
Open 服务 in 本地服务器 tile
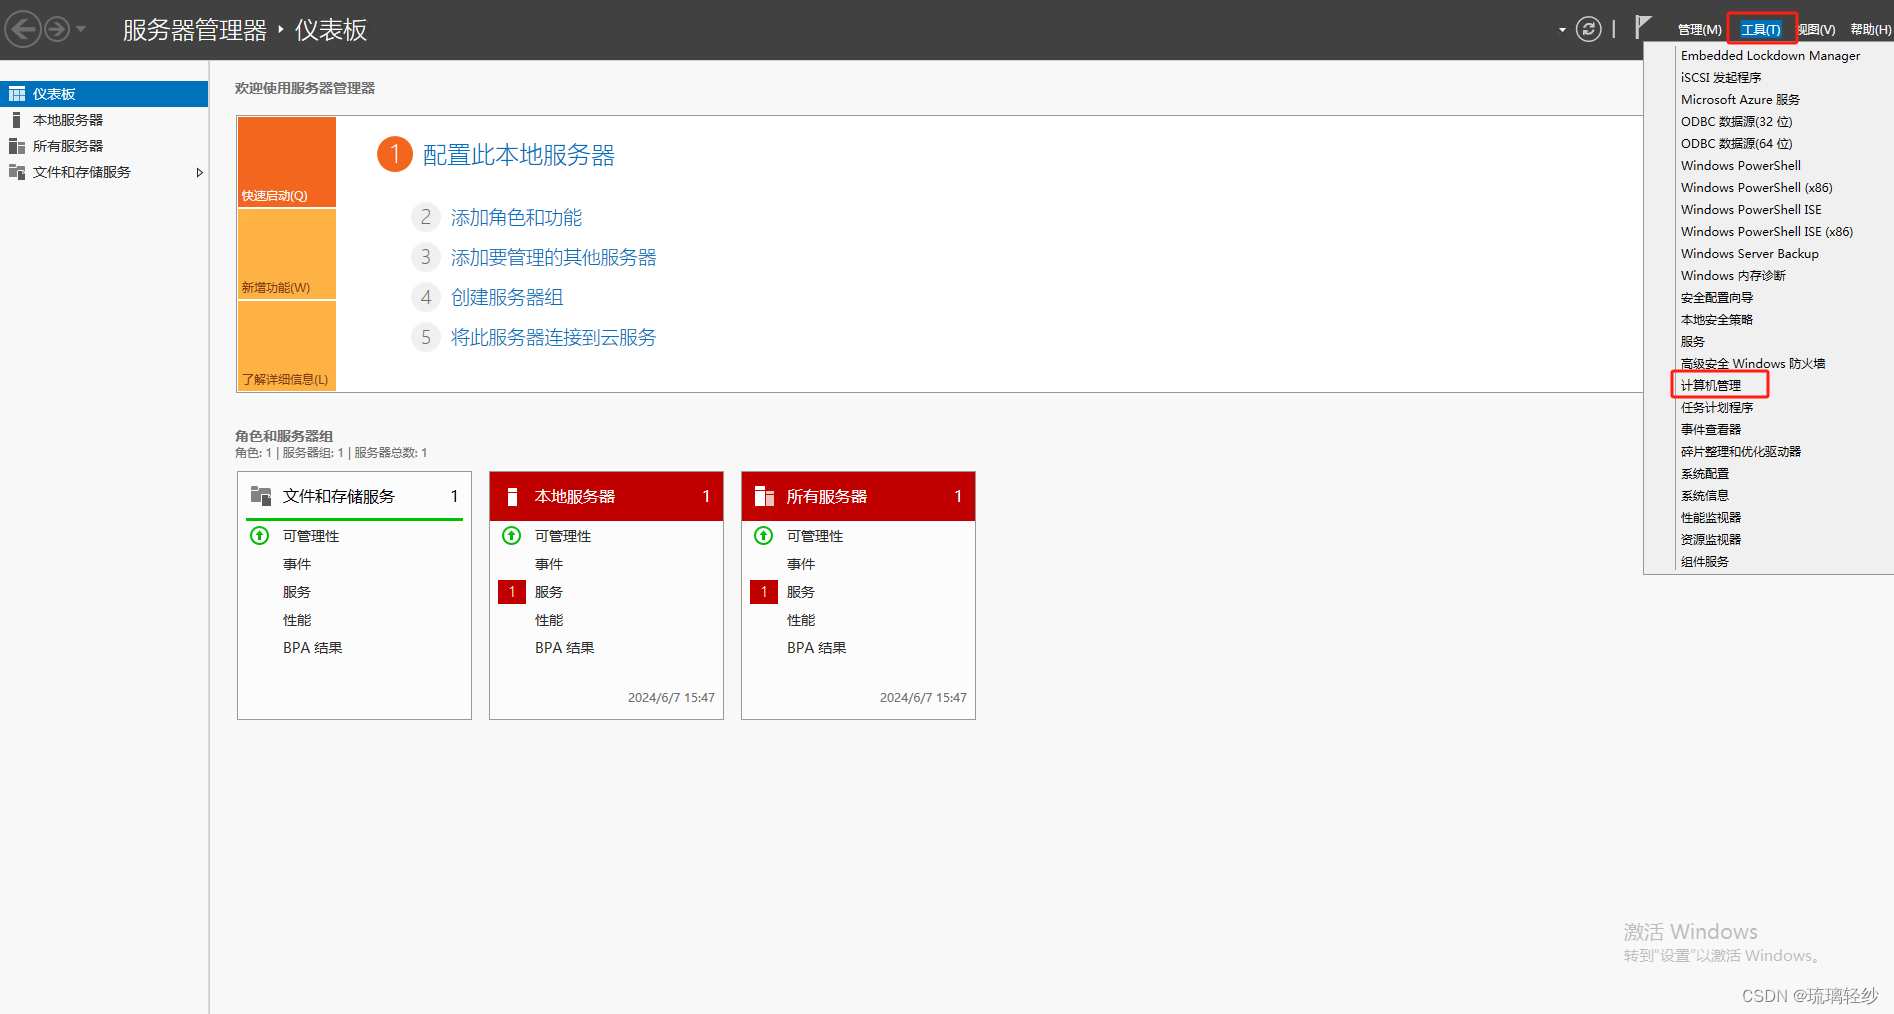pos(549,592)
